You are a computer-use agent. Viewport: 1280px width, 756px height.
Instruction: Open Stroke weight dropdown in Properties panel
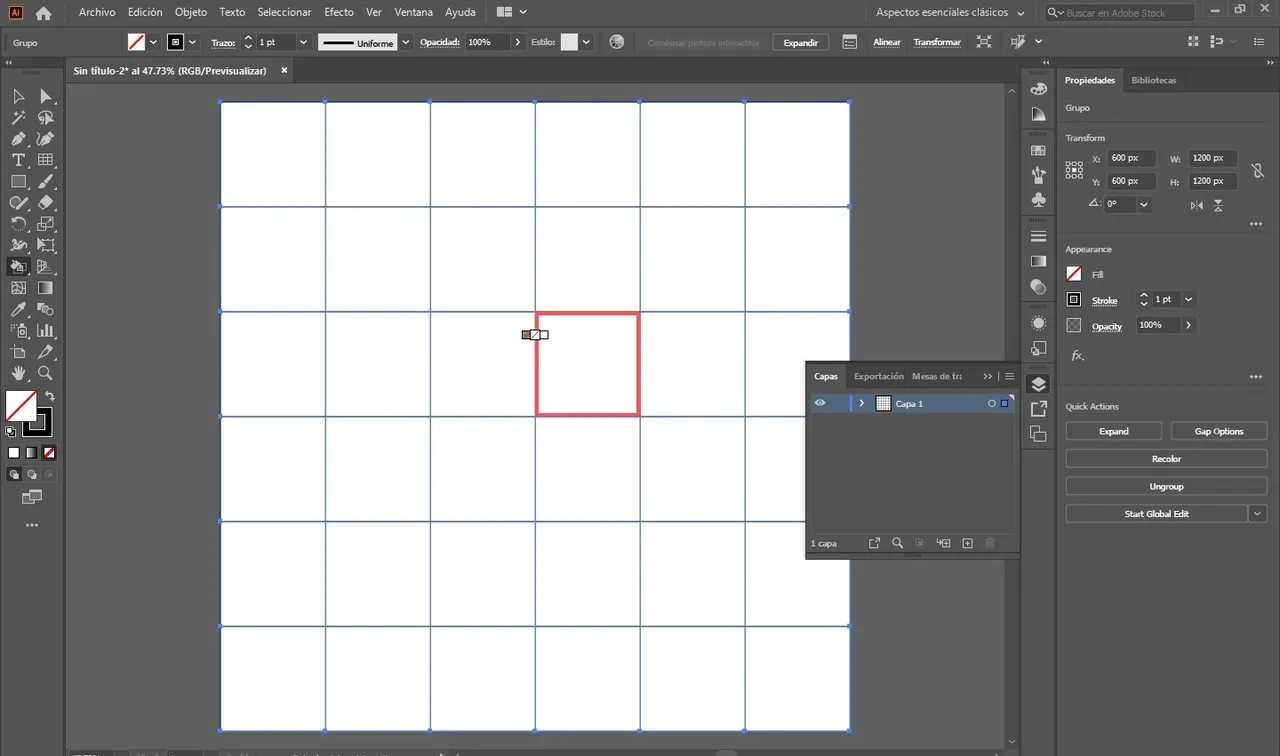[1188, 299]
